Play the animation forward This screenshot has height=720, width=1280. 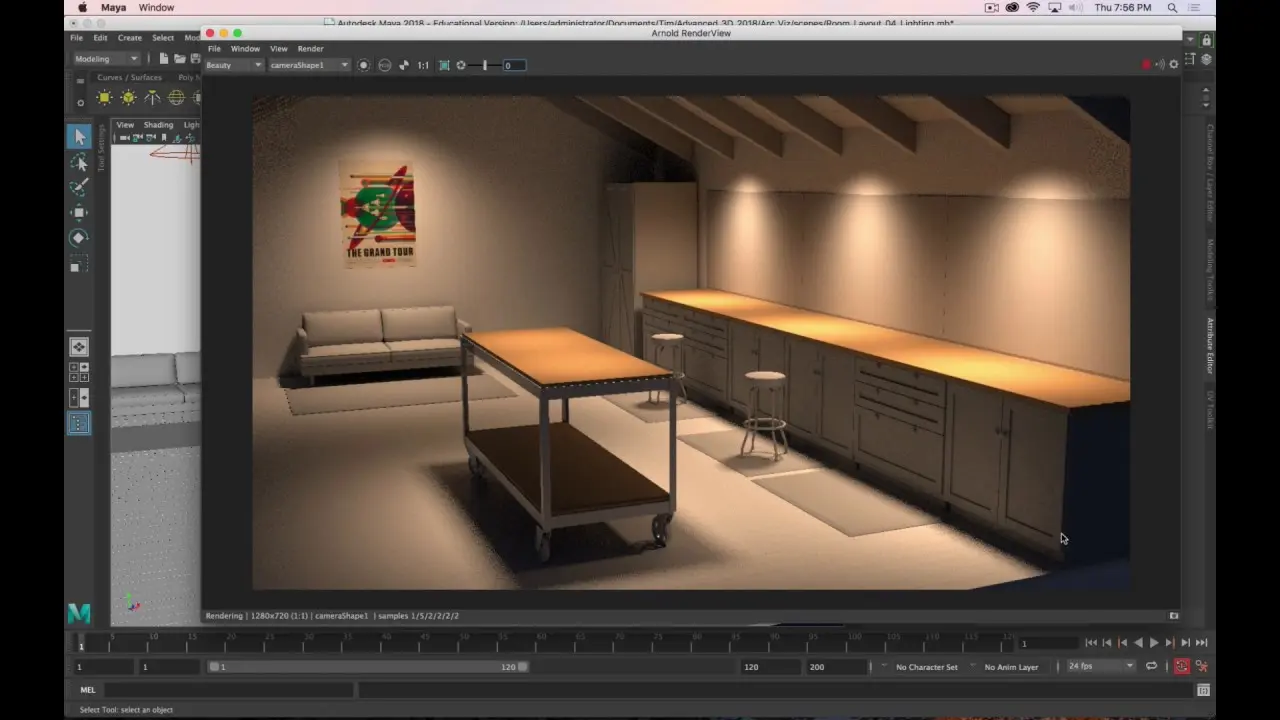pos(1154,643)
